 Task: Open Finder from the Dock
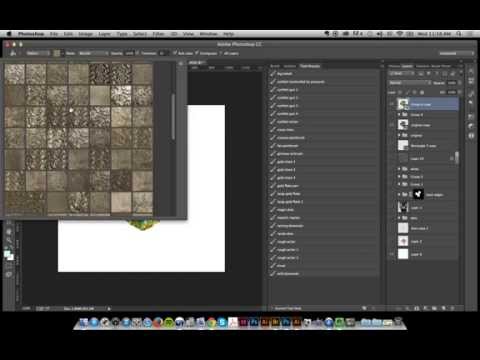point(84,322)
